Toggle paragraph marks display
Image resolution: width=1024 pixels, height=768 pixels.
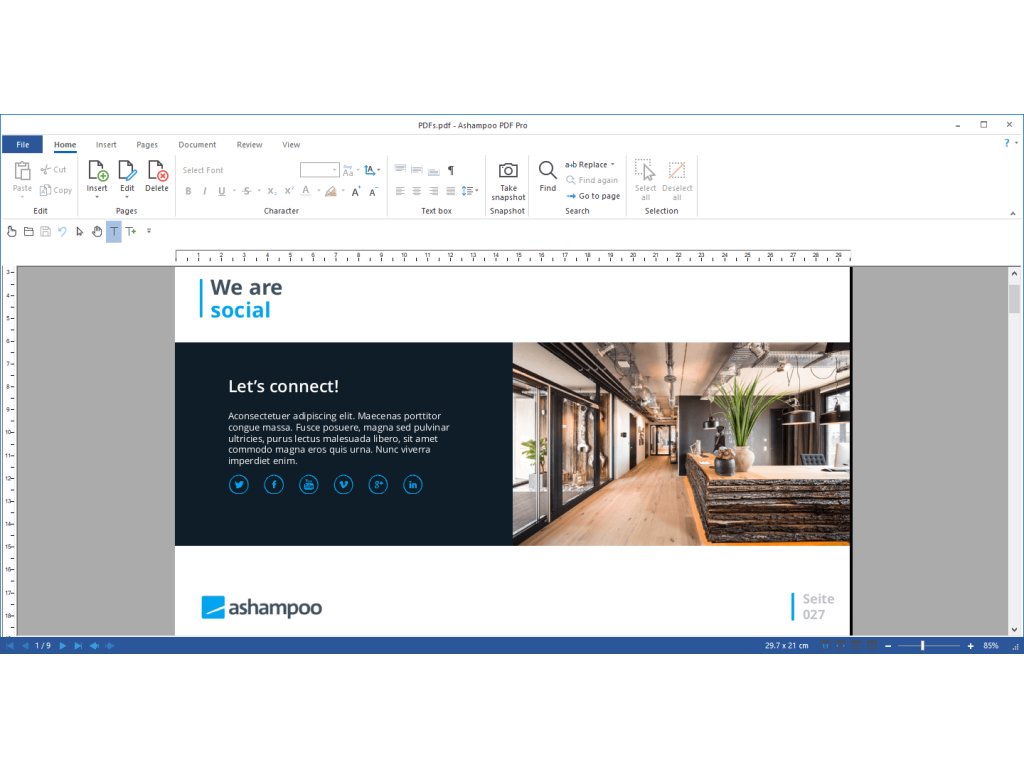[x=451, y=170]
